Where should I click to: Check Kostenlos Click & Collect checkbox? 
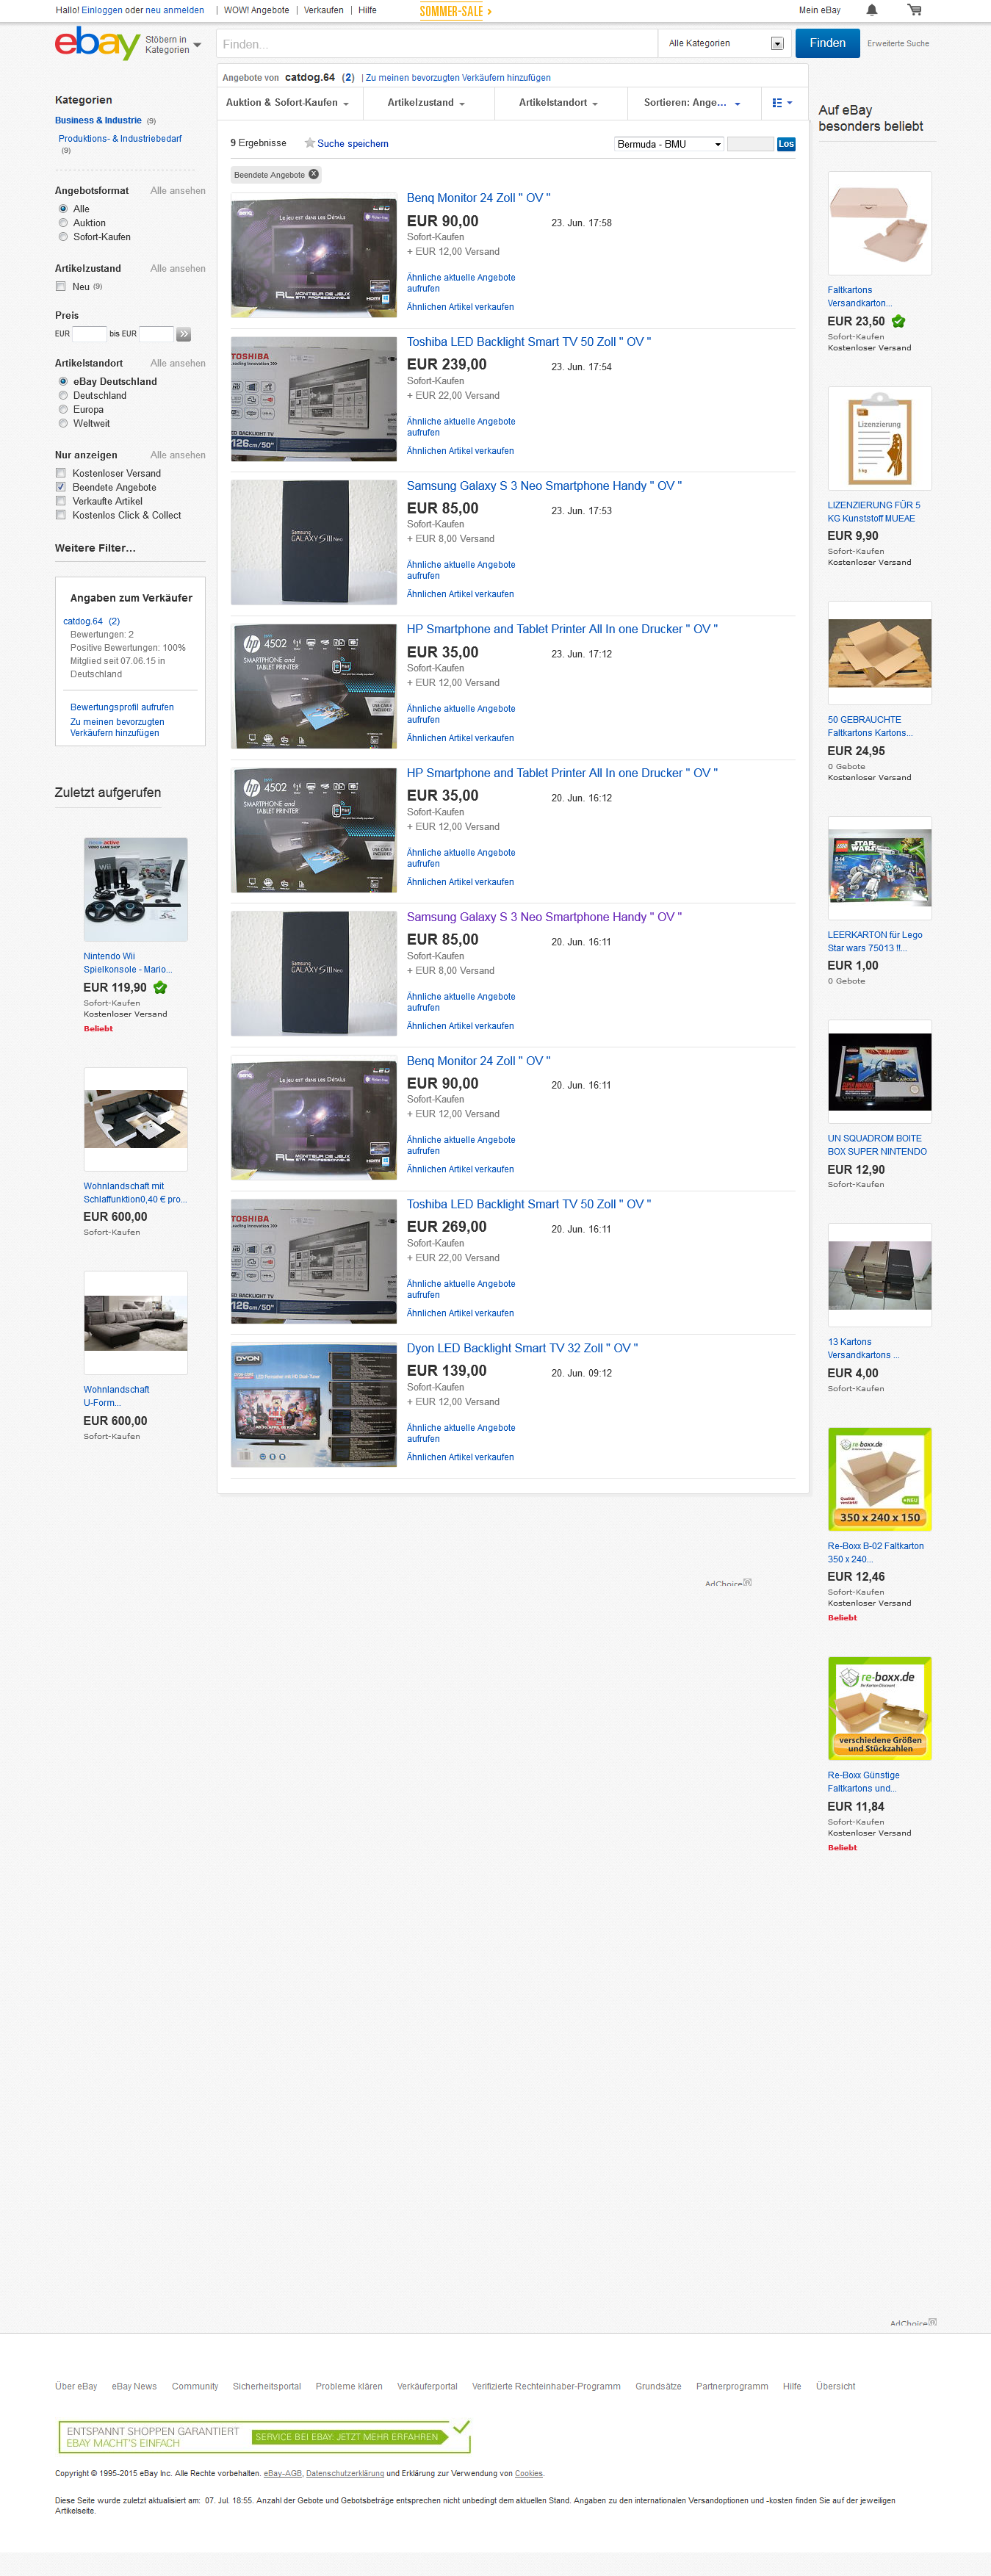click(x=61, y=515)
